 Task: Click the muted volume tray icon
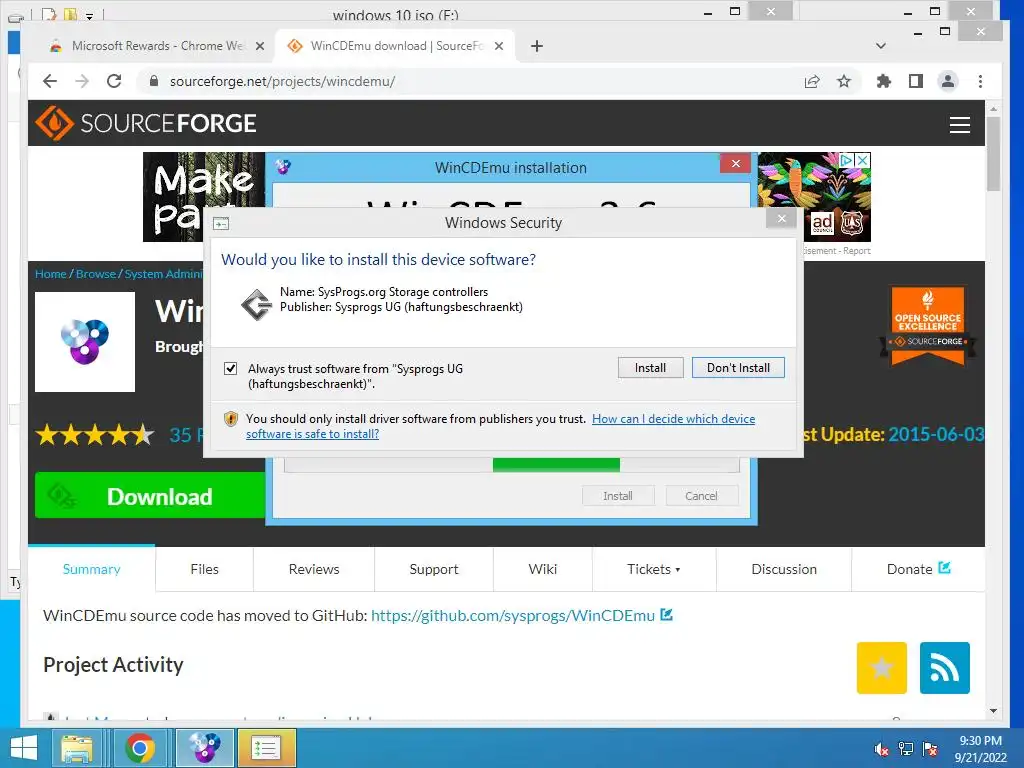[882, 749]
